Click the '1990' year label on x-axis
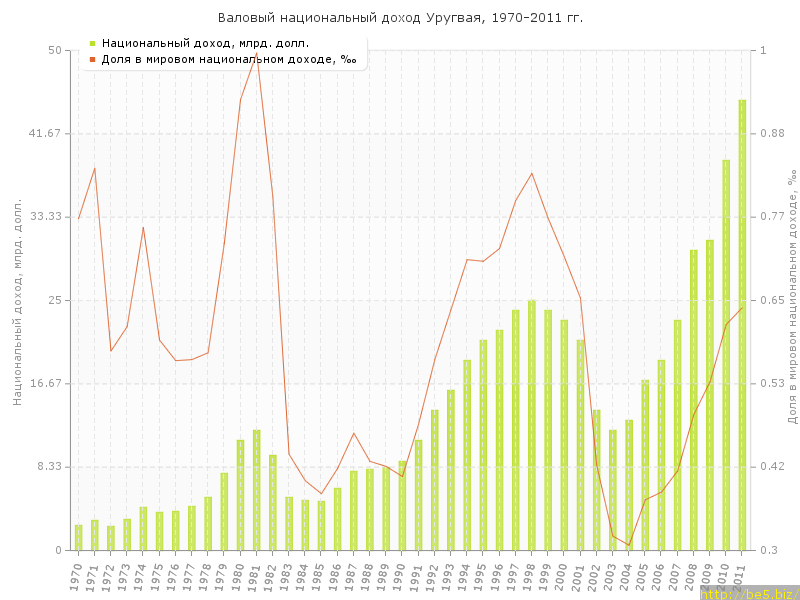Screen dimensions: 800x600 click(400, 576)
